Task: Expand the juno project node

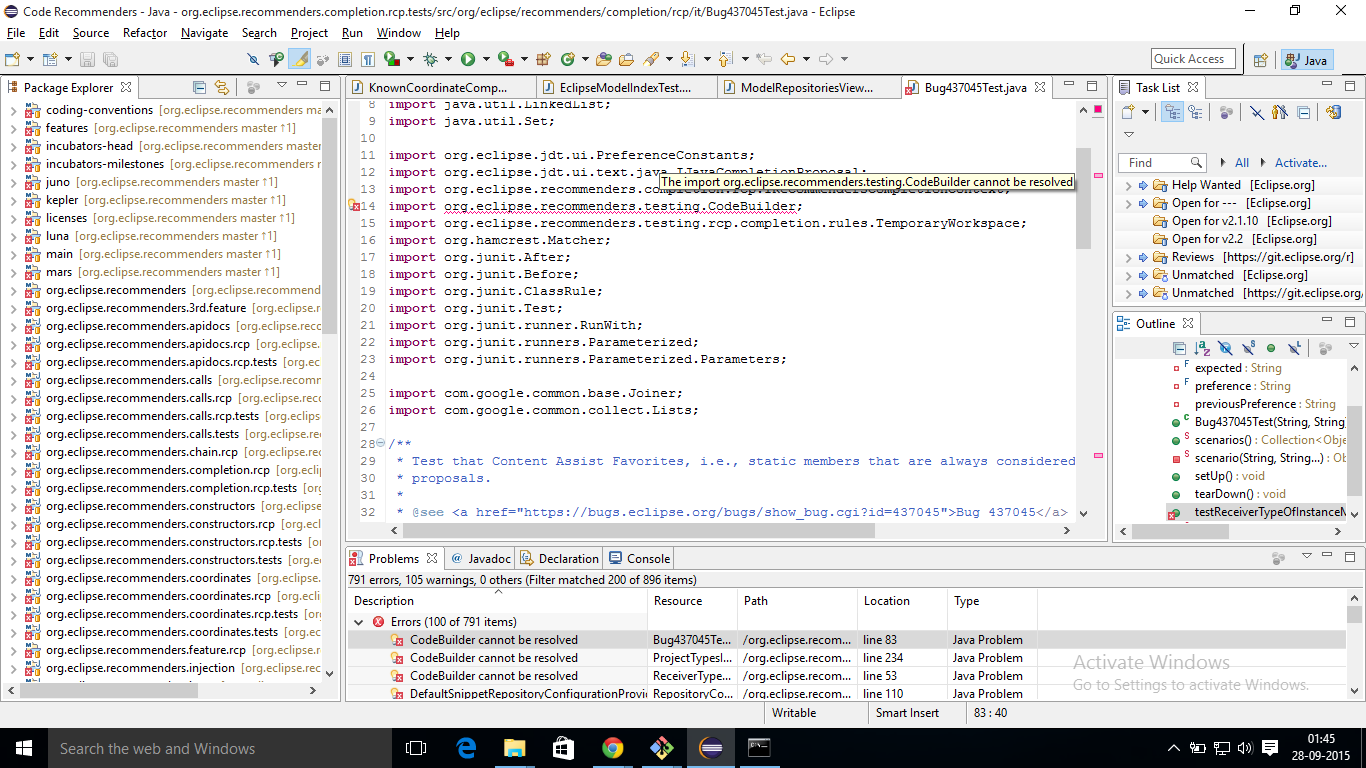Action: (x=13, y=182)
